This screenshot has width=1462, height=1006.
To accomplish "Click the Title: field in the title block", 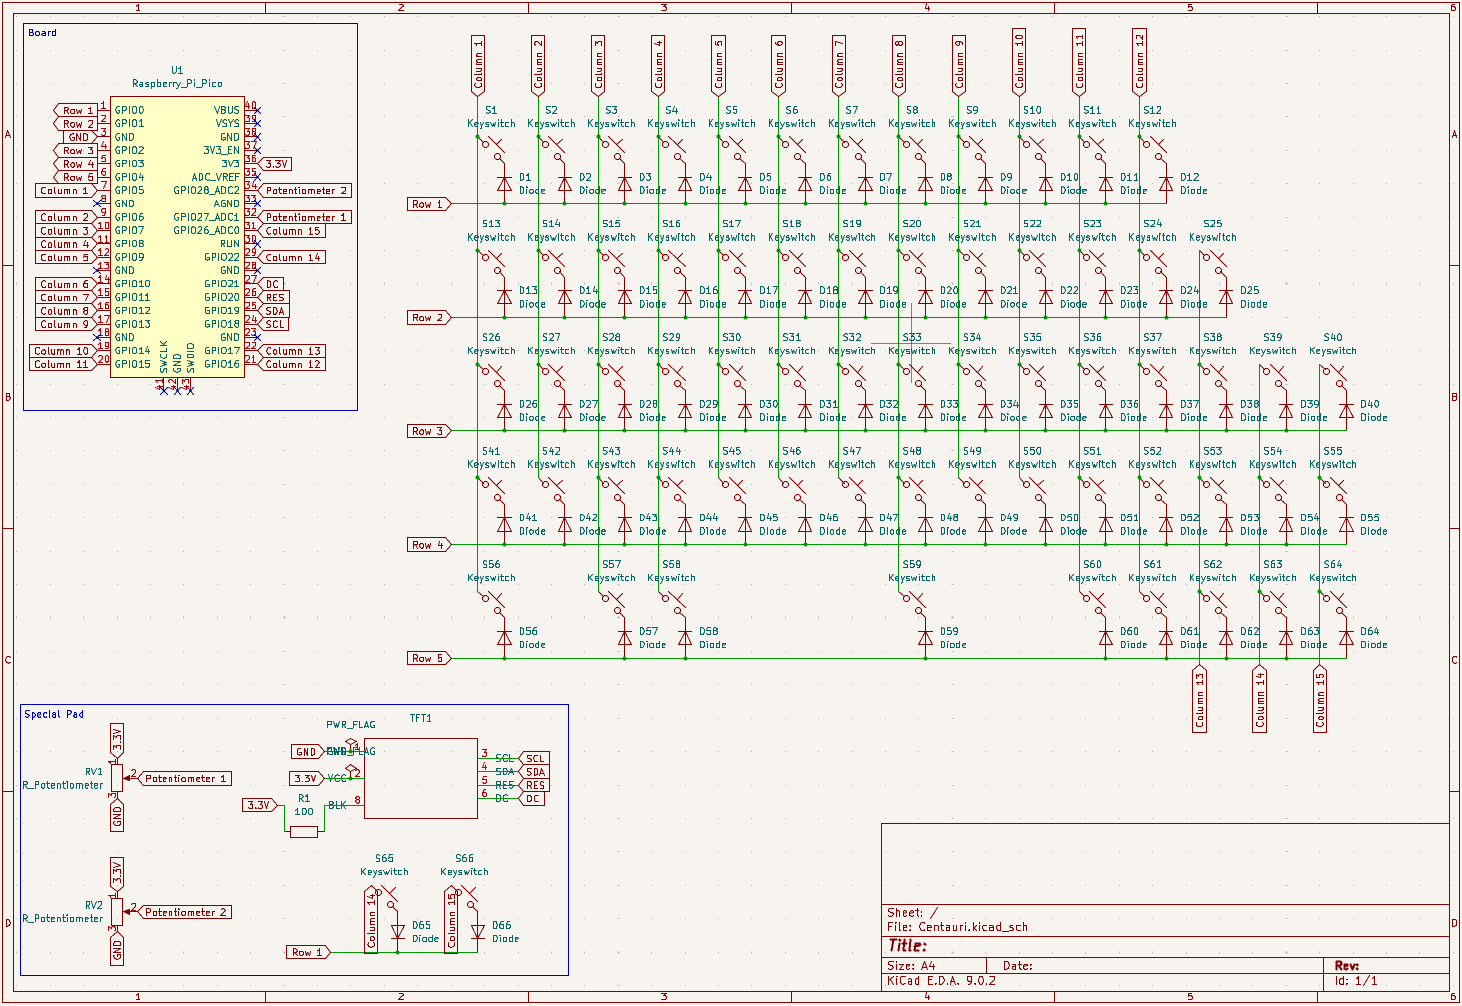I will pyautogui.click(x=907, y=946).
